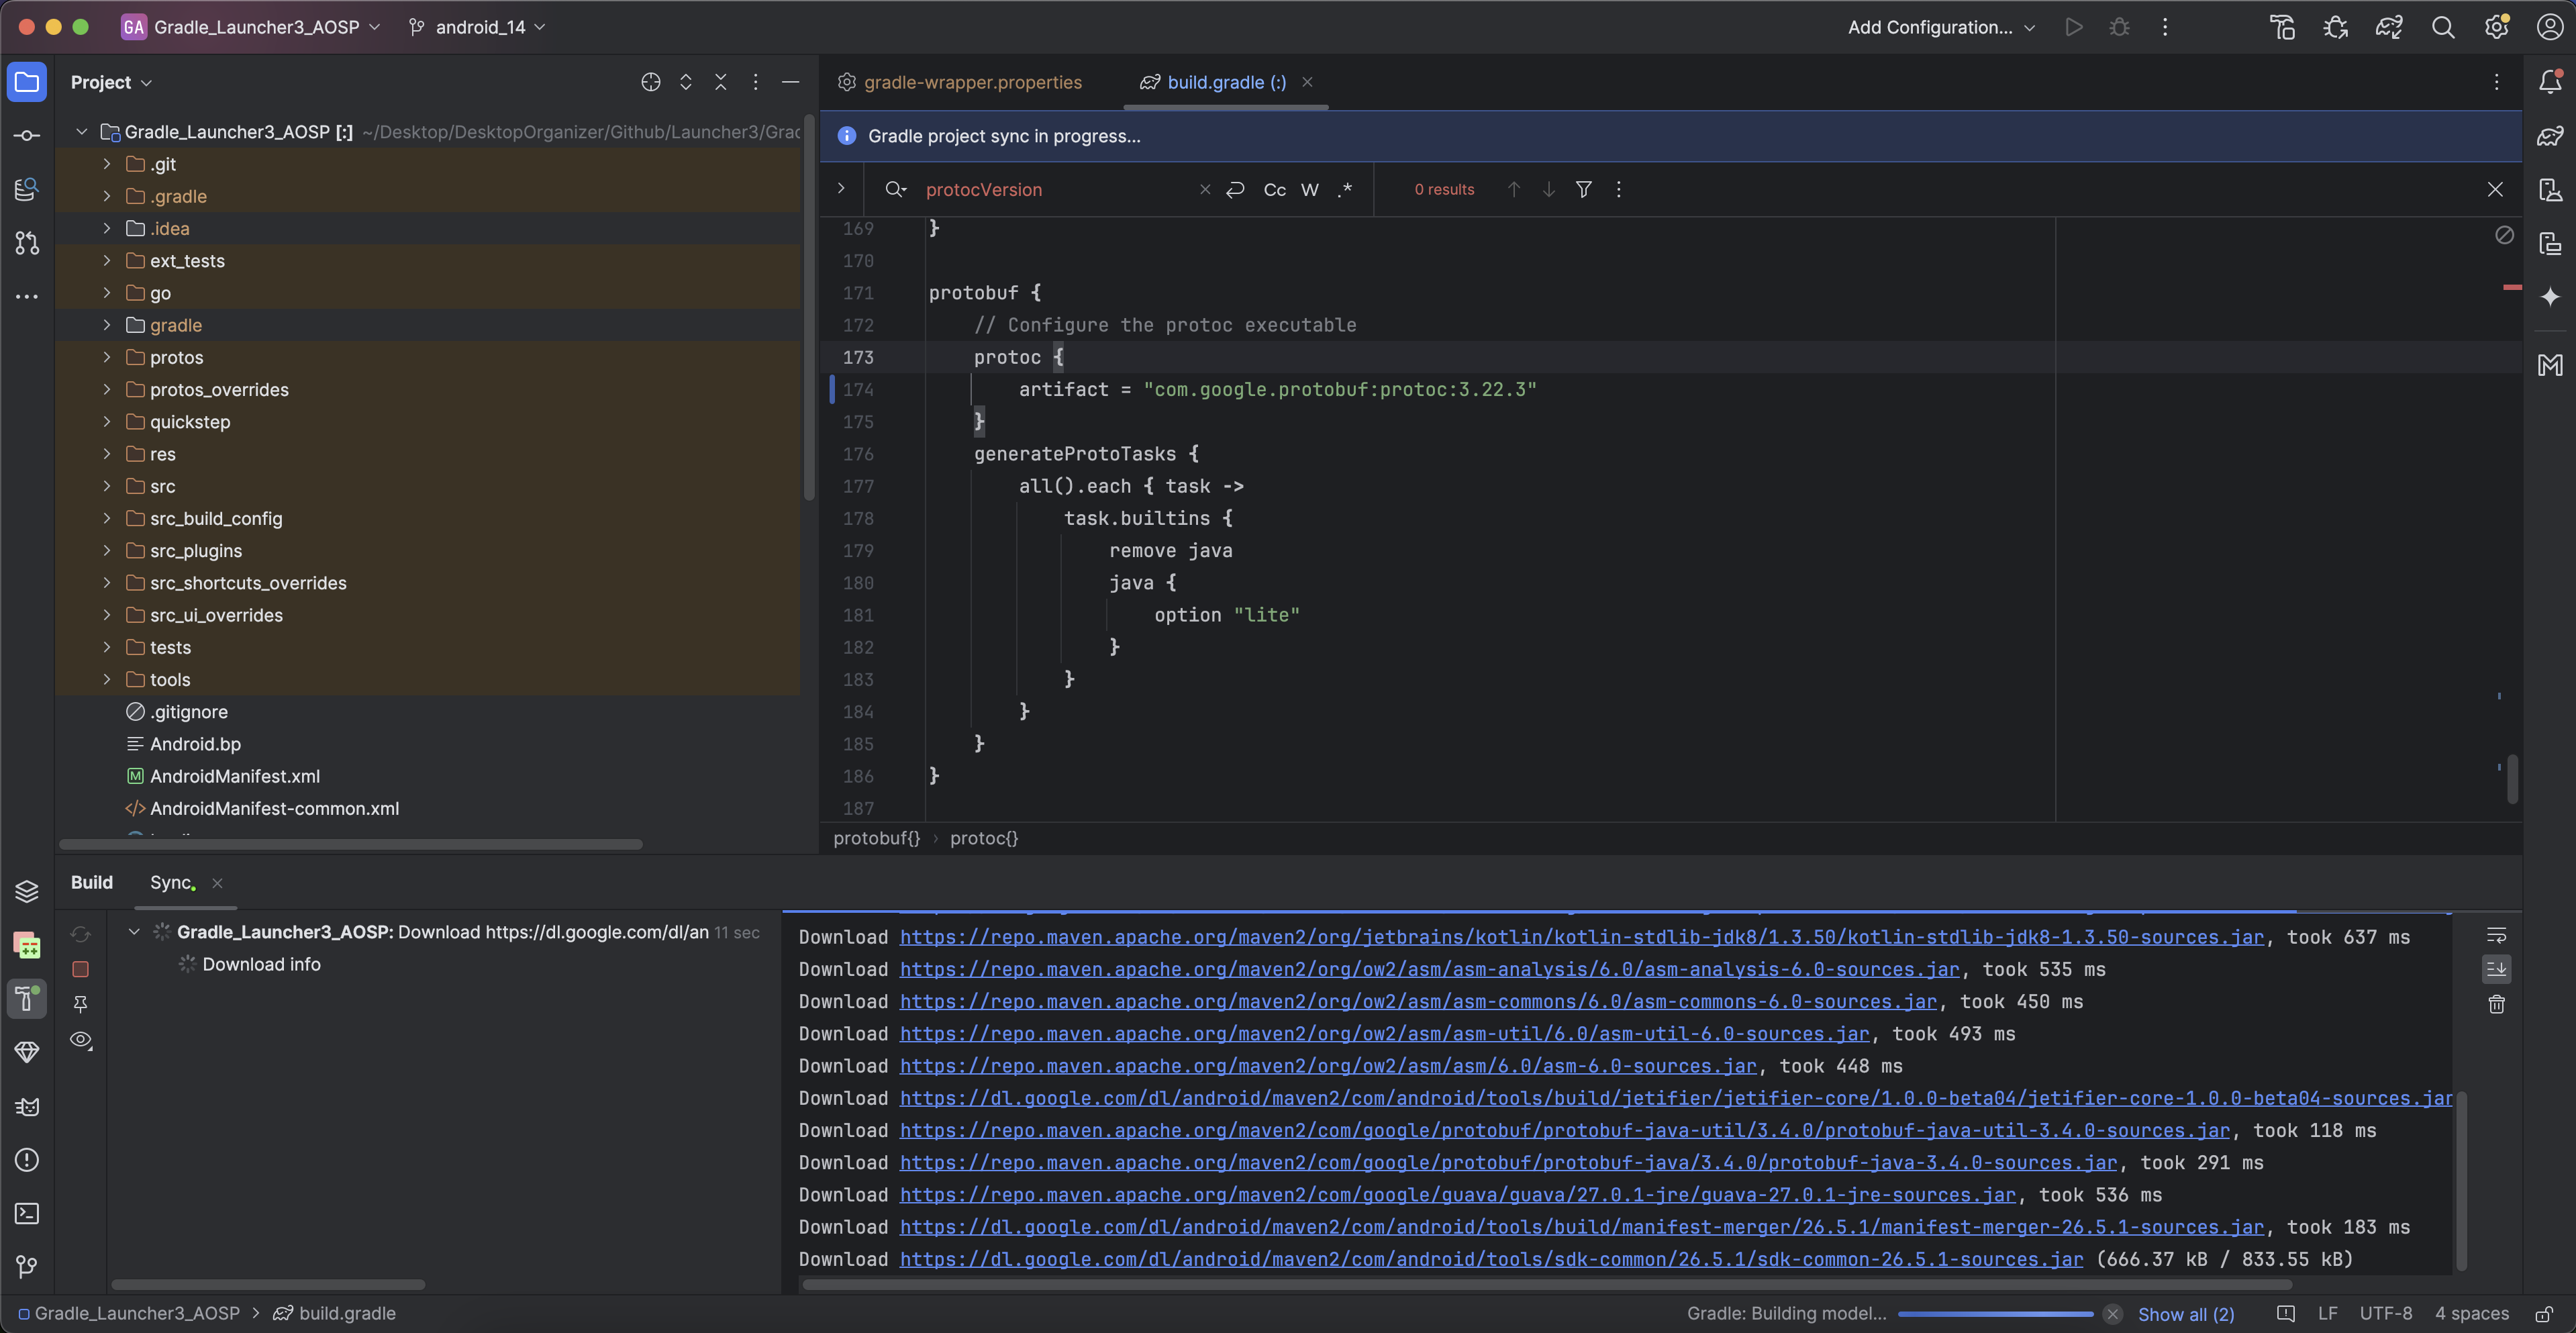The image size is (2576, 1333).
Task: Collapse all in Project panel
Action: pyautogui.click(x=720, y=82)
